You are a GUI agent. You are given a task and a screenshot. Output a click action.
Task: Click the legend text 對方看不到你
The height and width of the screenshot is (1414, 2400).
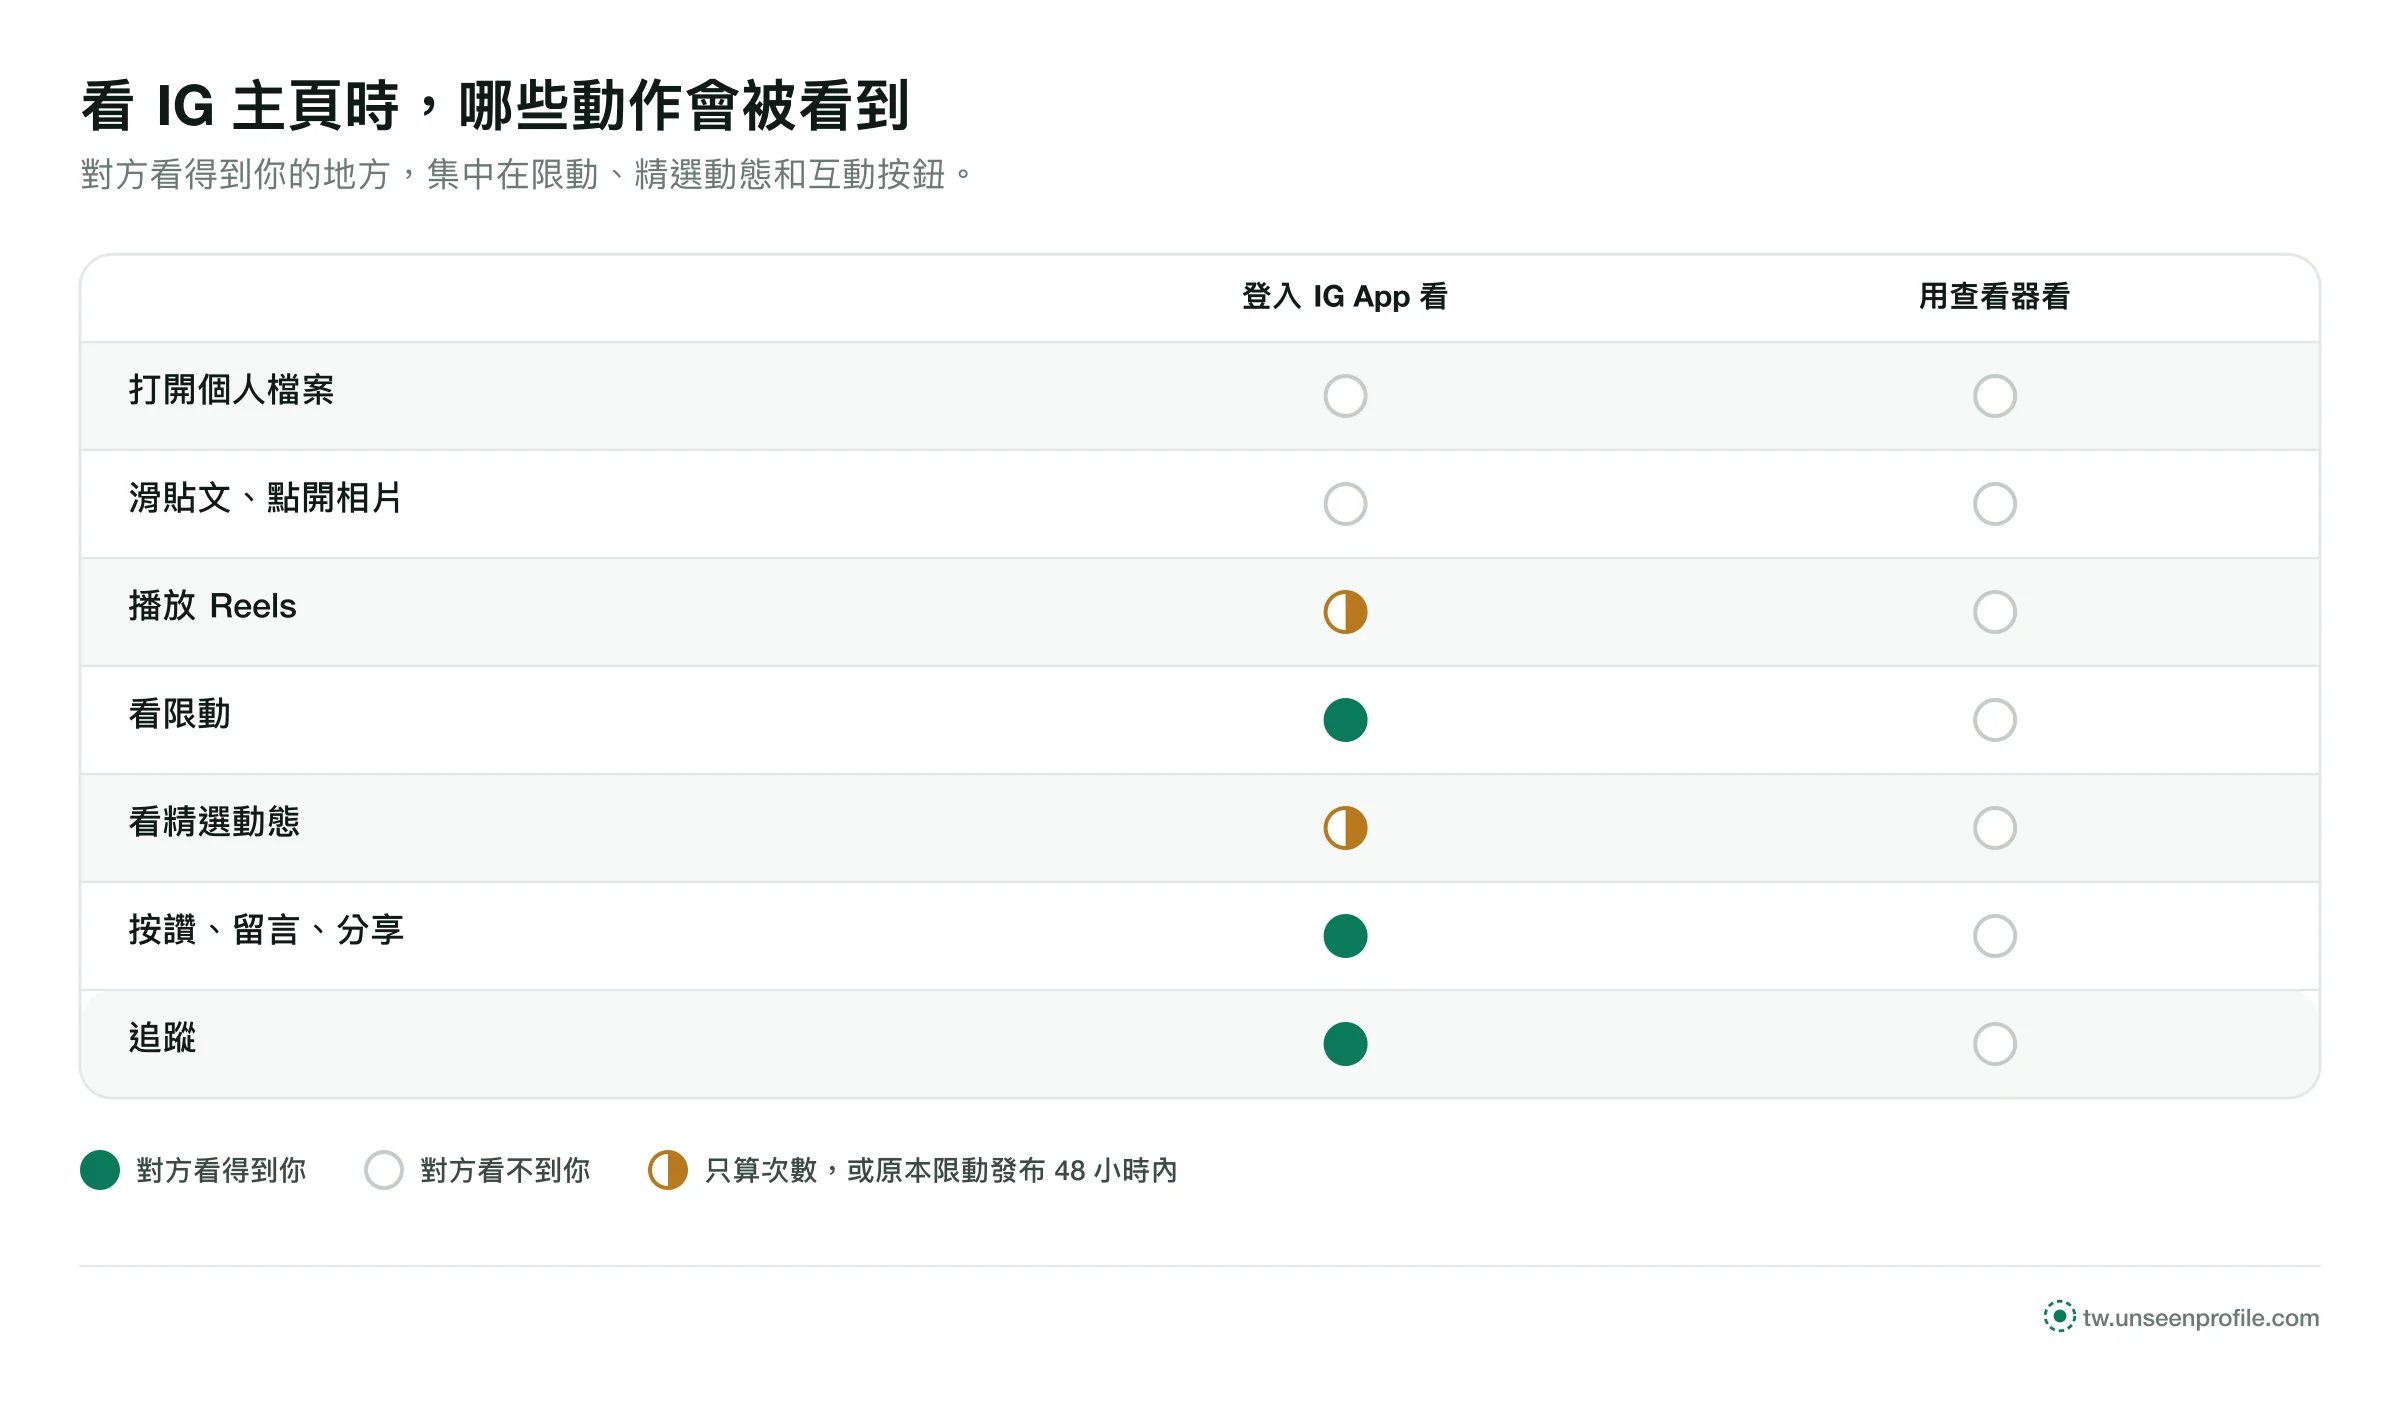coord(505,1170)
